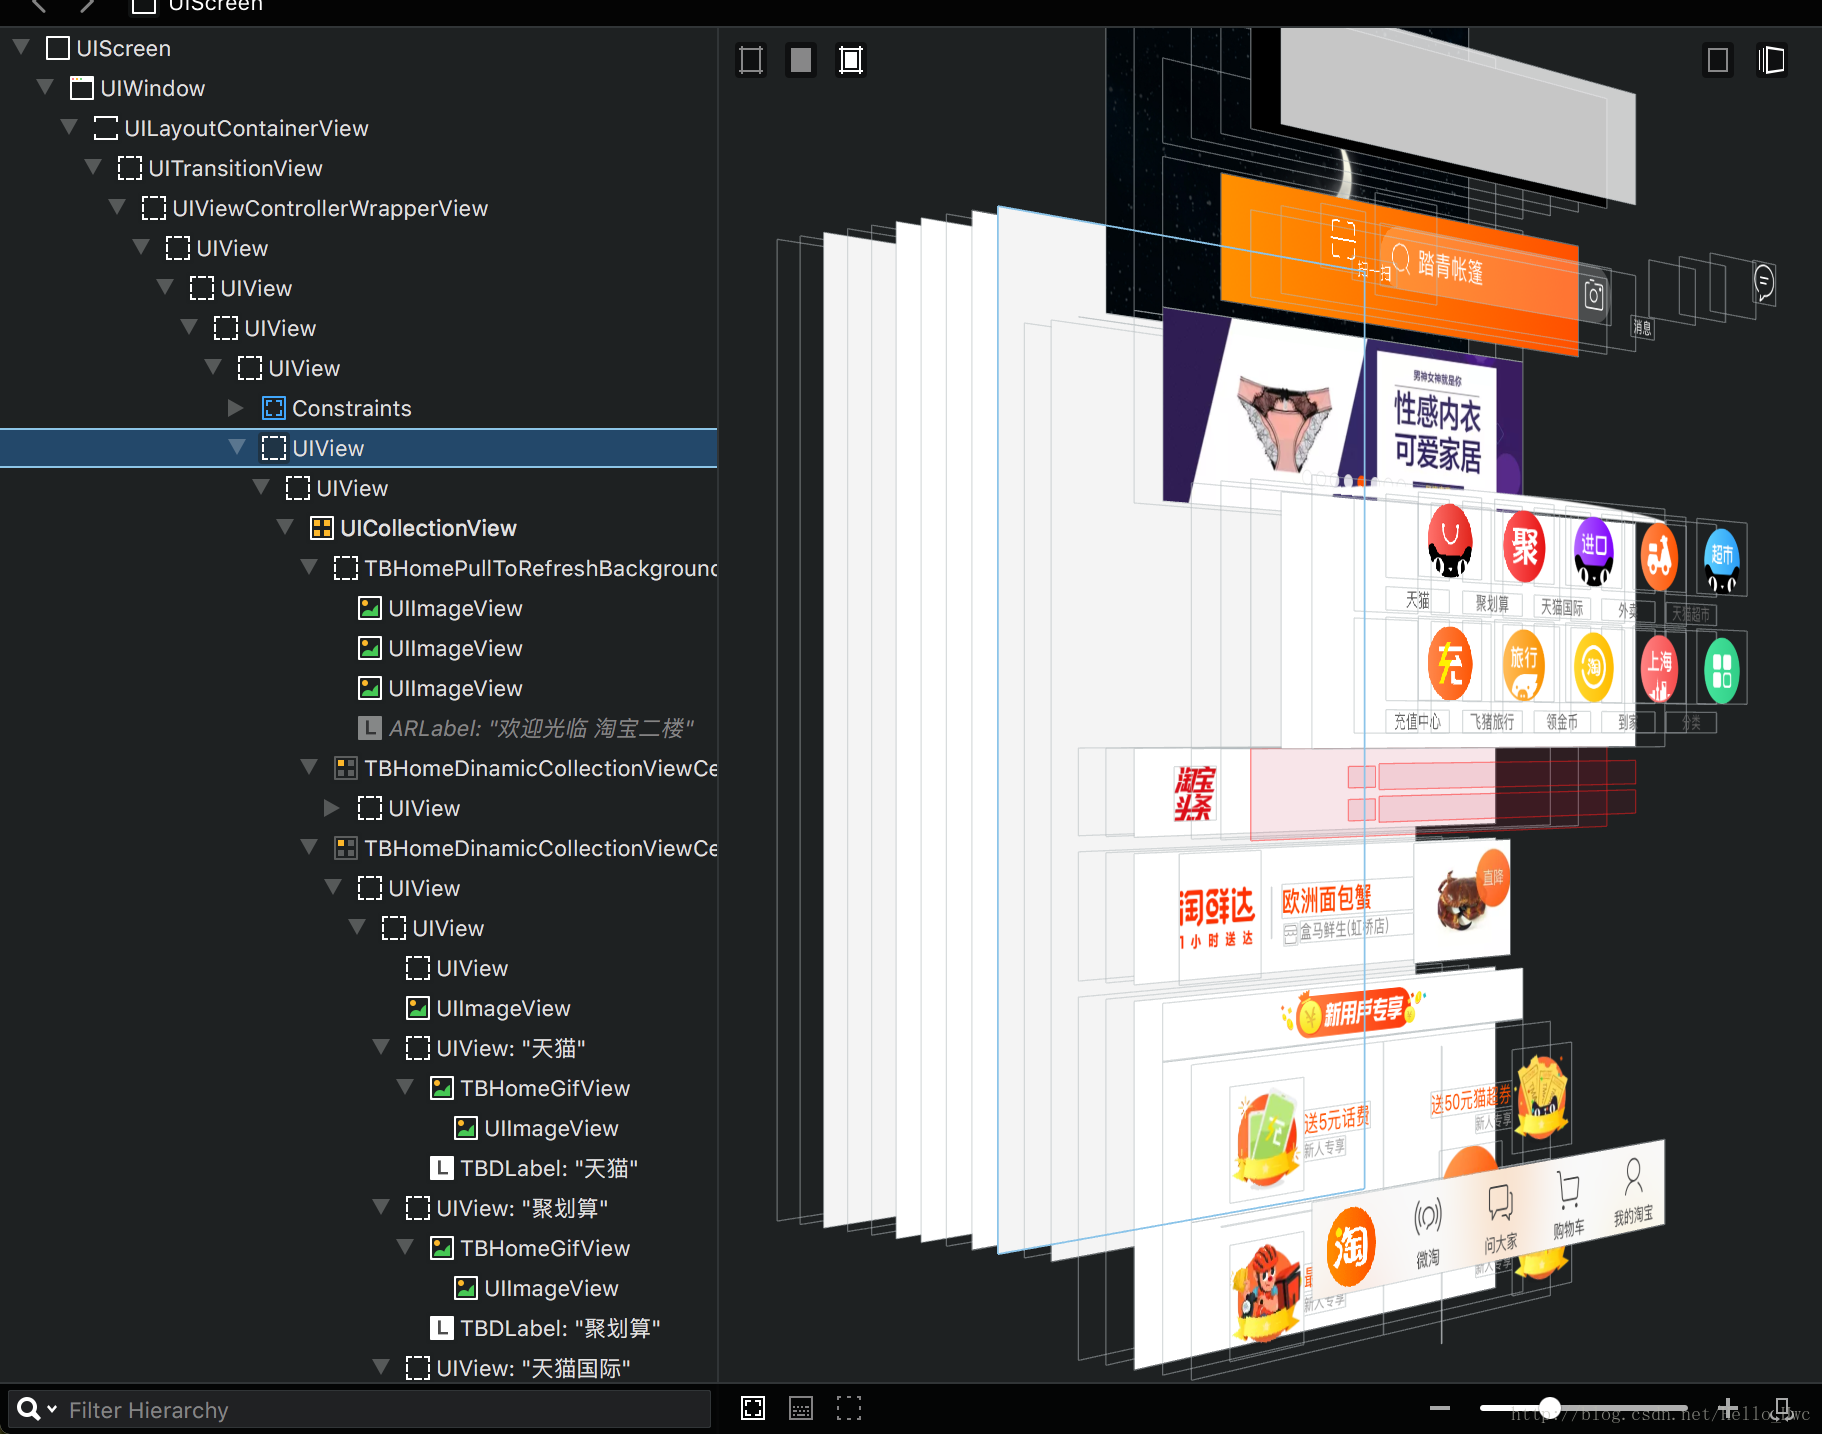Image resolution: width=1822 pixels, height=1434 pixels.
Task: Select the ARLabel "欢迎光临 淘宝二楼" row
Action: click(x=359, y=728)
